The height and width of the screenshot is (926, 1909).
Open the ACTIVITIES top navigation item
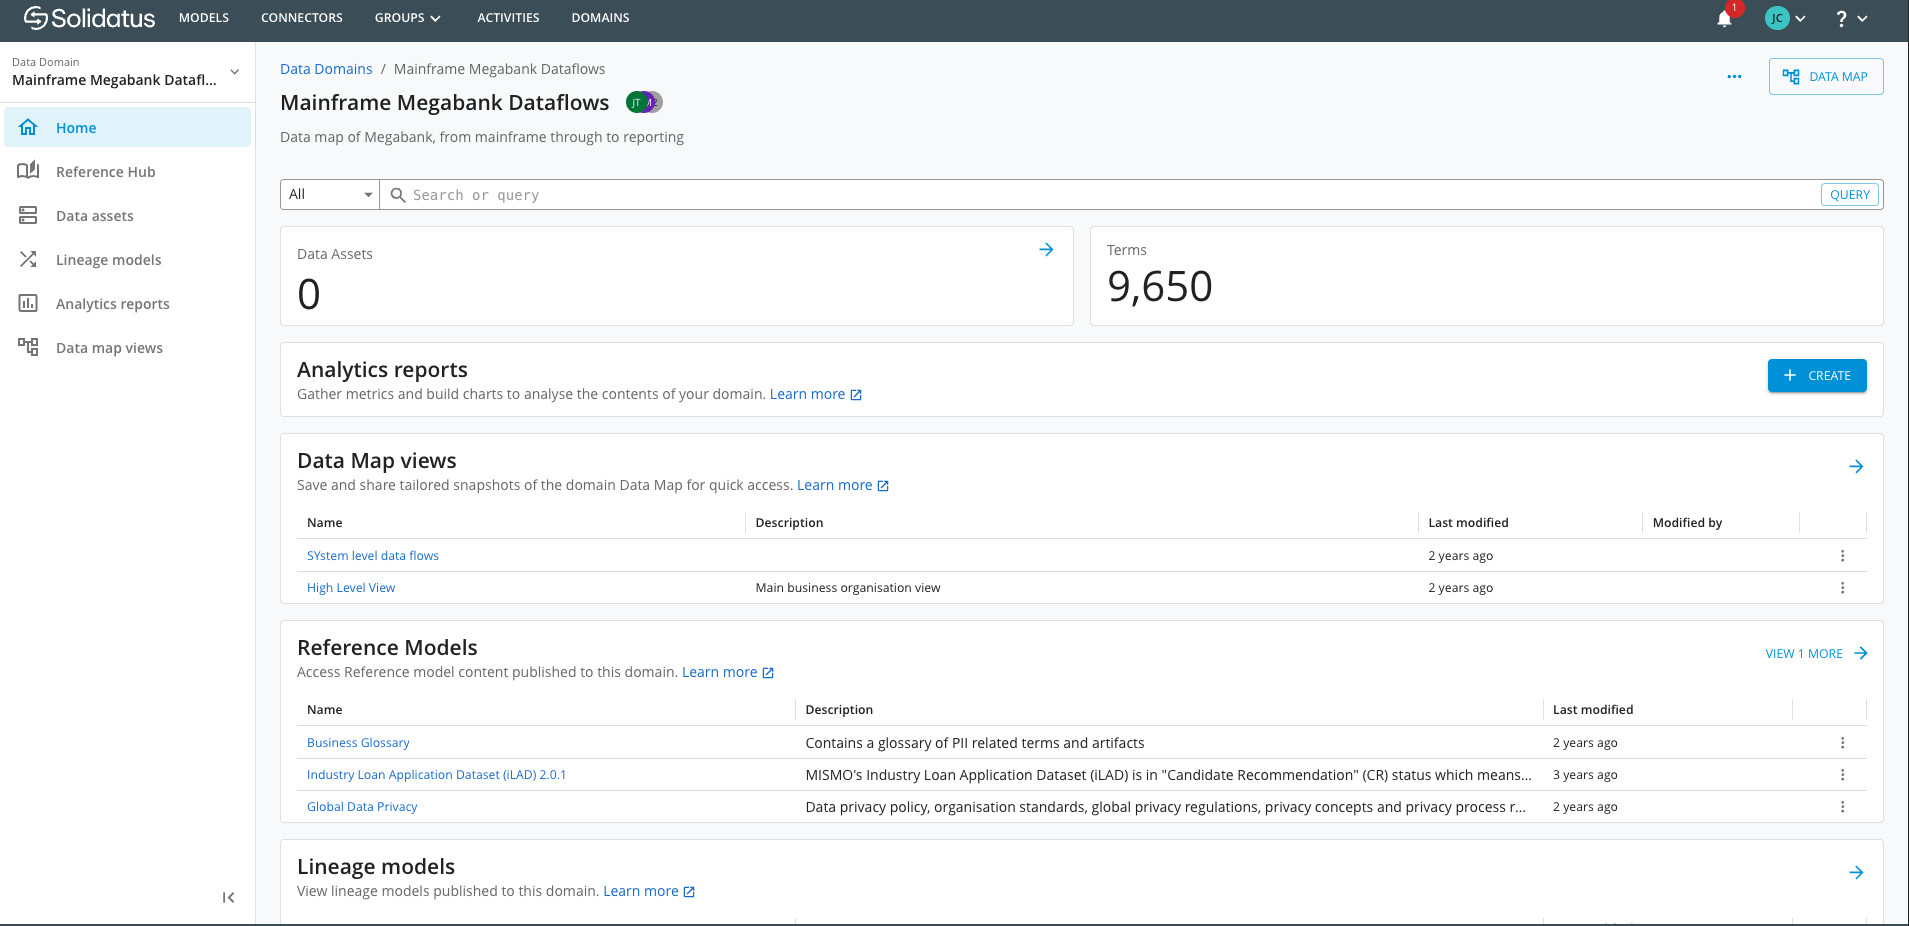(x=508, y=18)
